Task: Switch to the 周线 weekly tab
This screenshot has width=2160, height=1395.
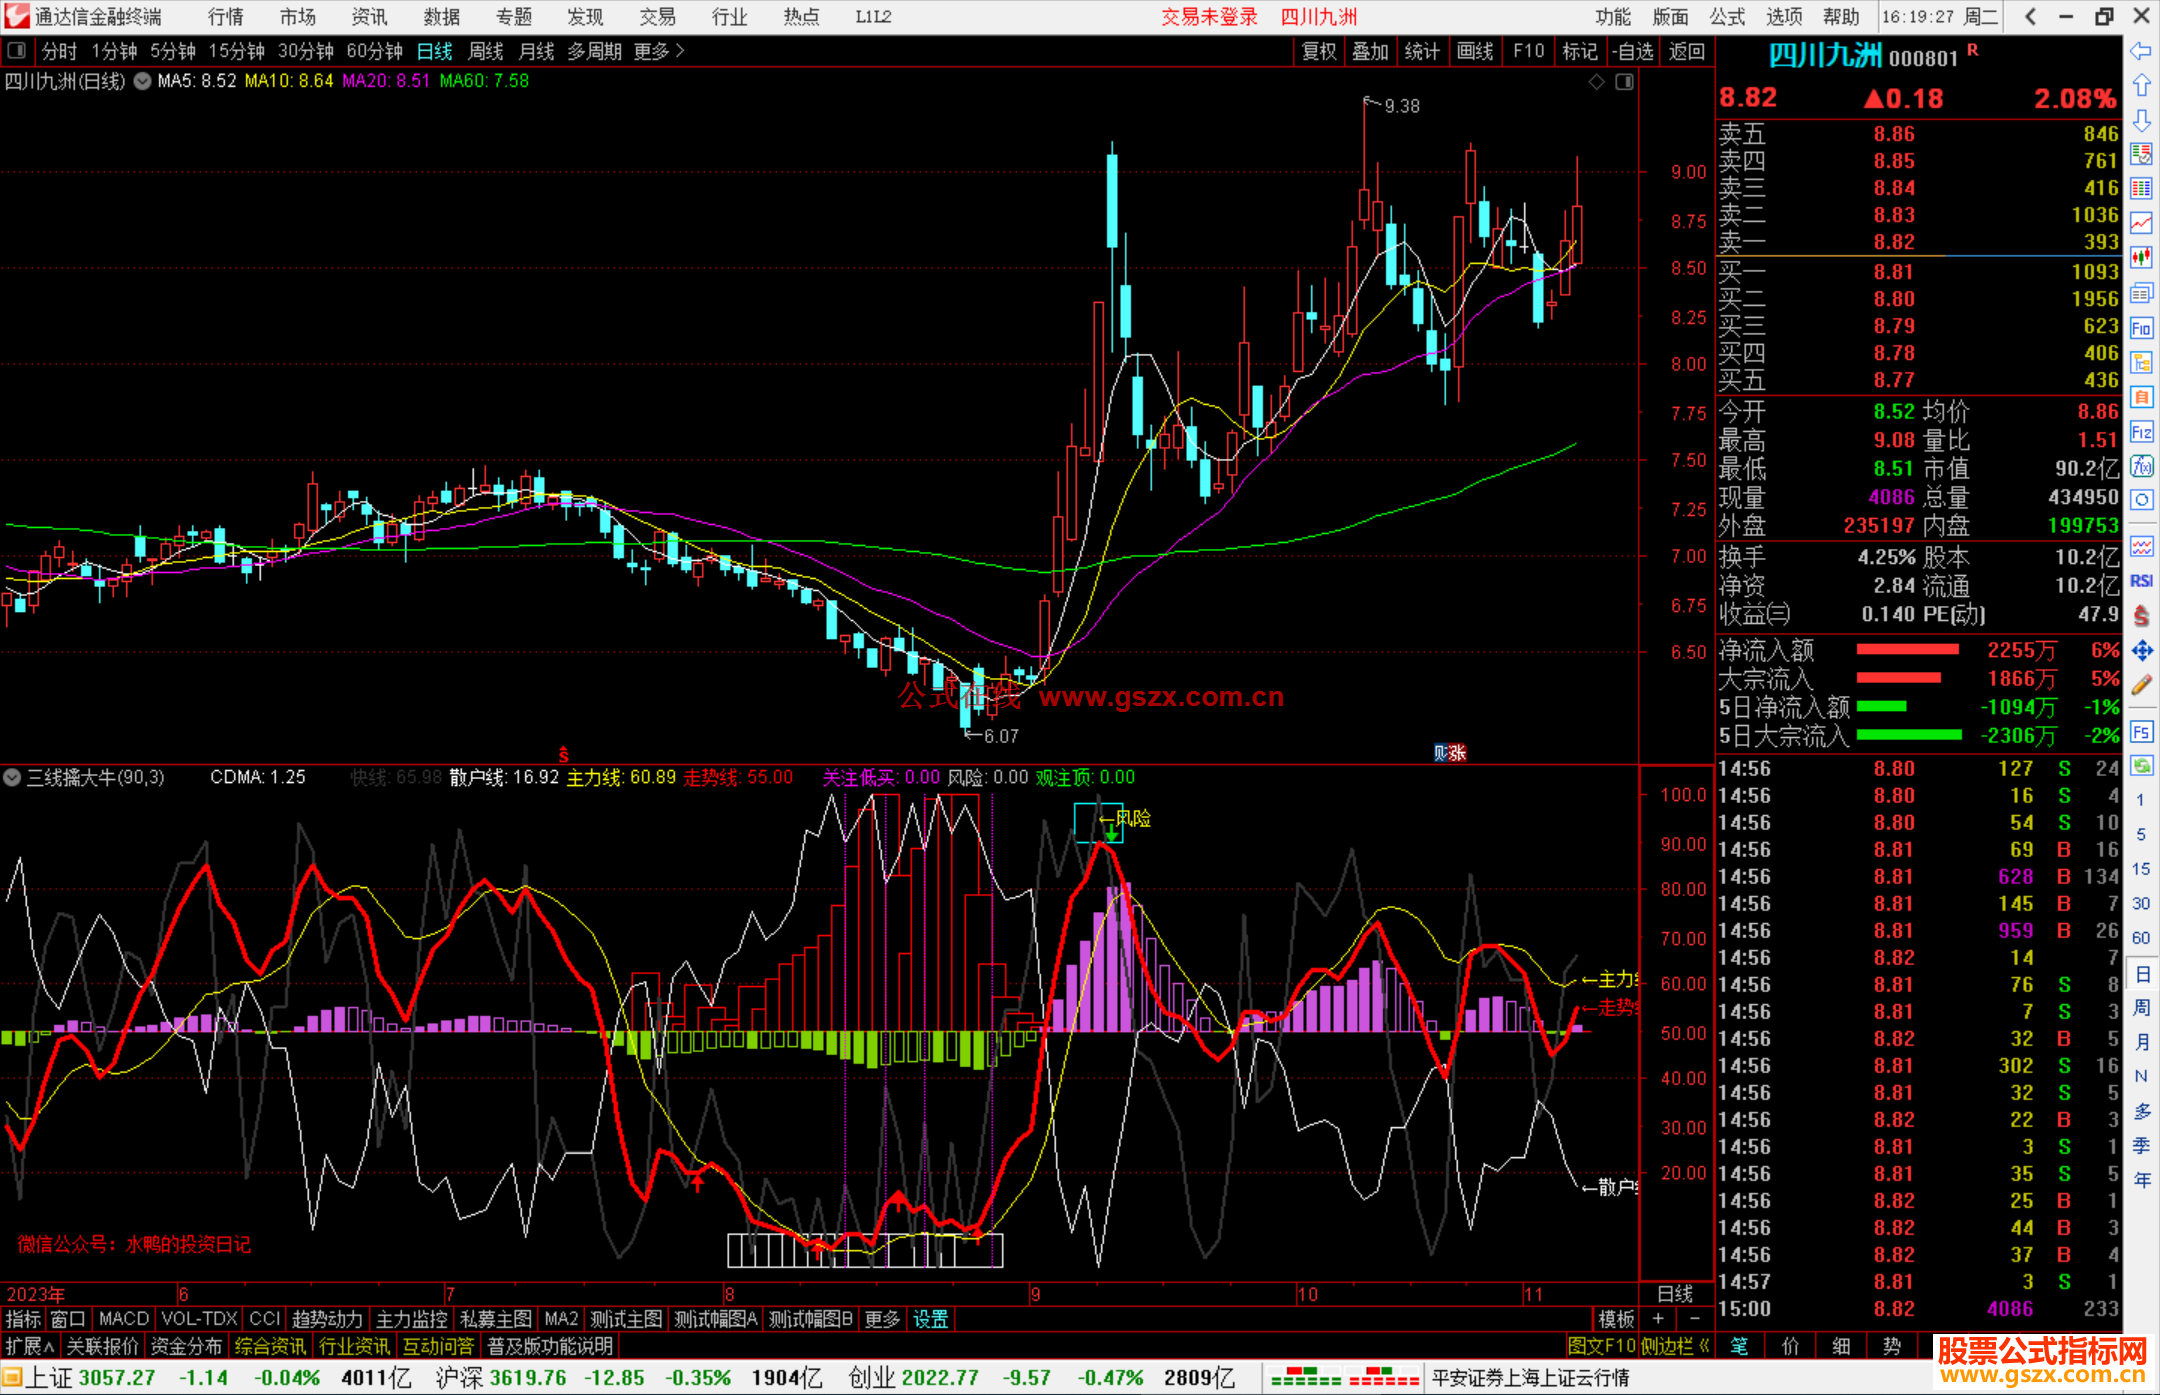Action: [486, 51]
